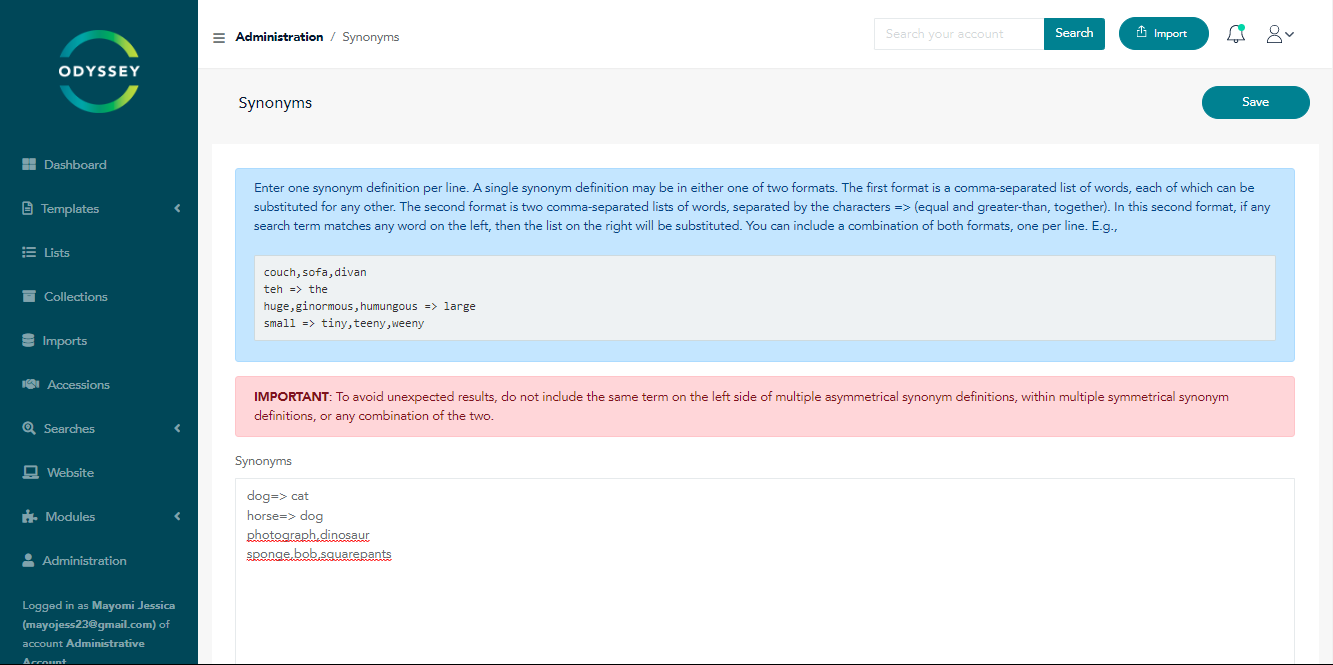Click the IMPORTANT warning label
Screen dimensions: 1333x665
click(291, 397)
